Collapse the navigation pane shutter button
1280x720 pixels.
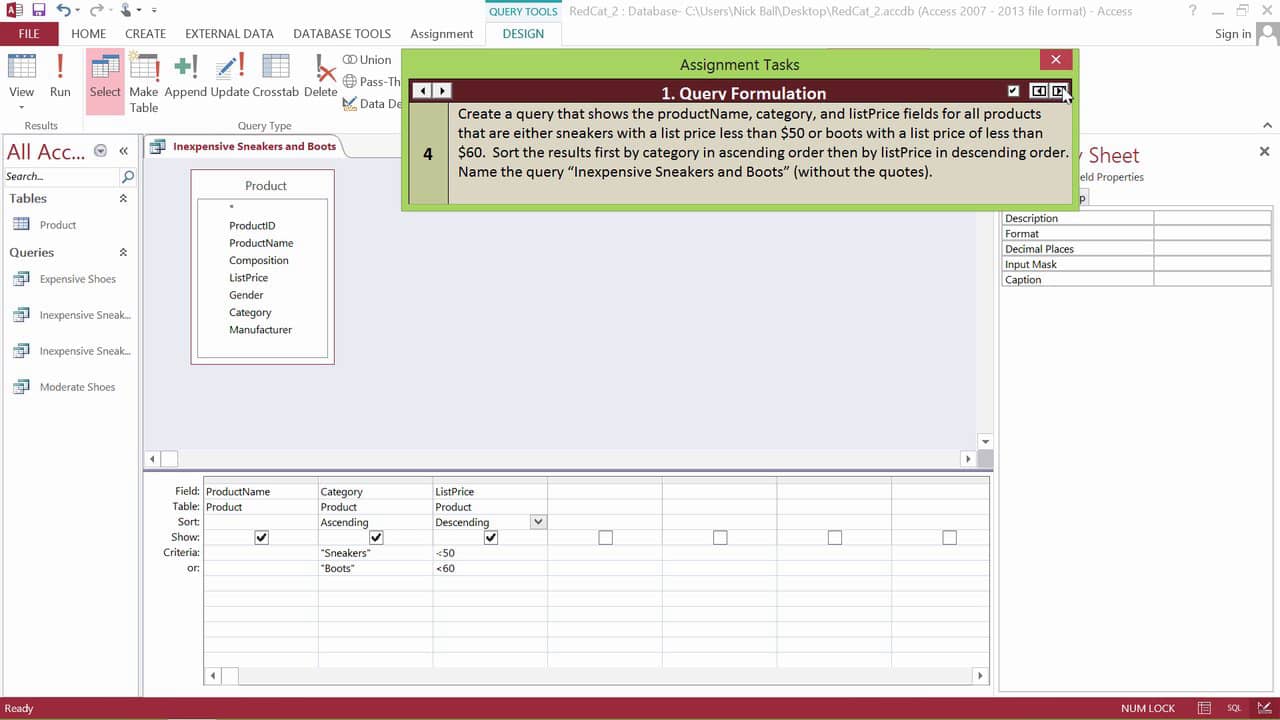pos(123,151)
